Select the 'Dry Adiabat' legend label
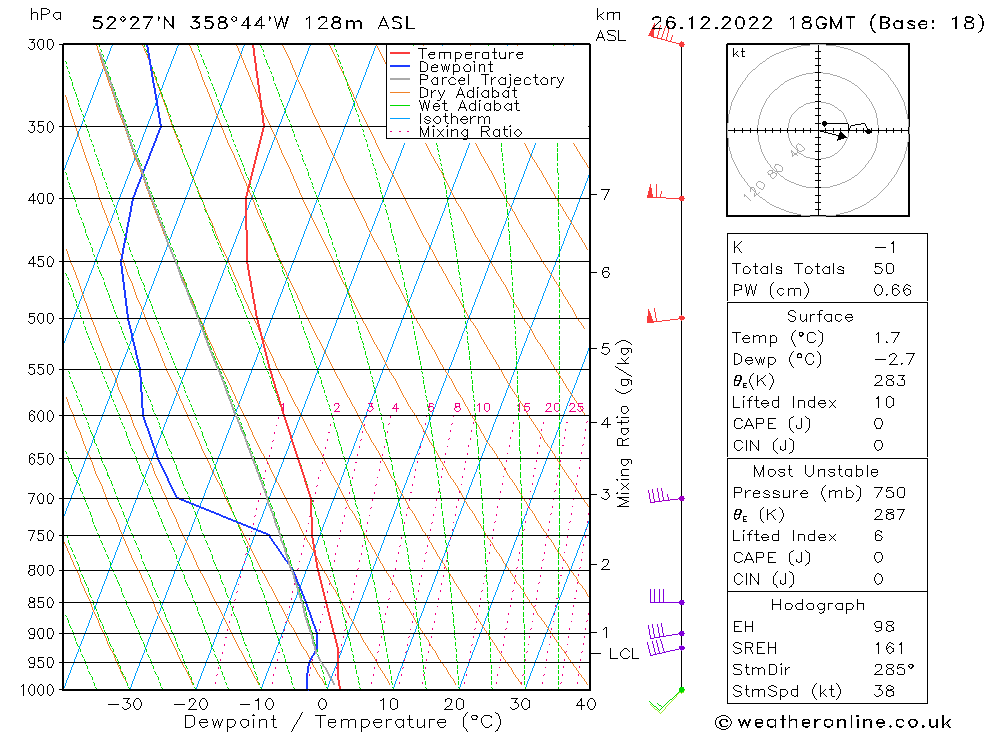The image size is (1000, 733). tap(468, 93)
